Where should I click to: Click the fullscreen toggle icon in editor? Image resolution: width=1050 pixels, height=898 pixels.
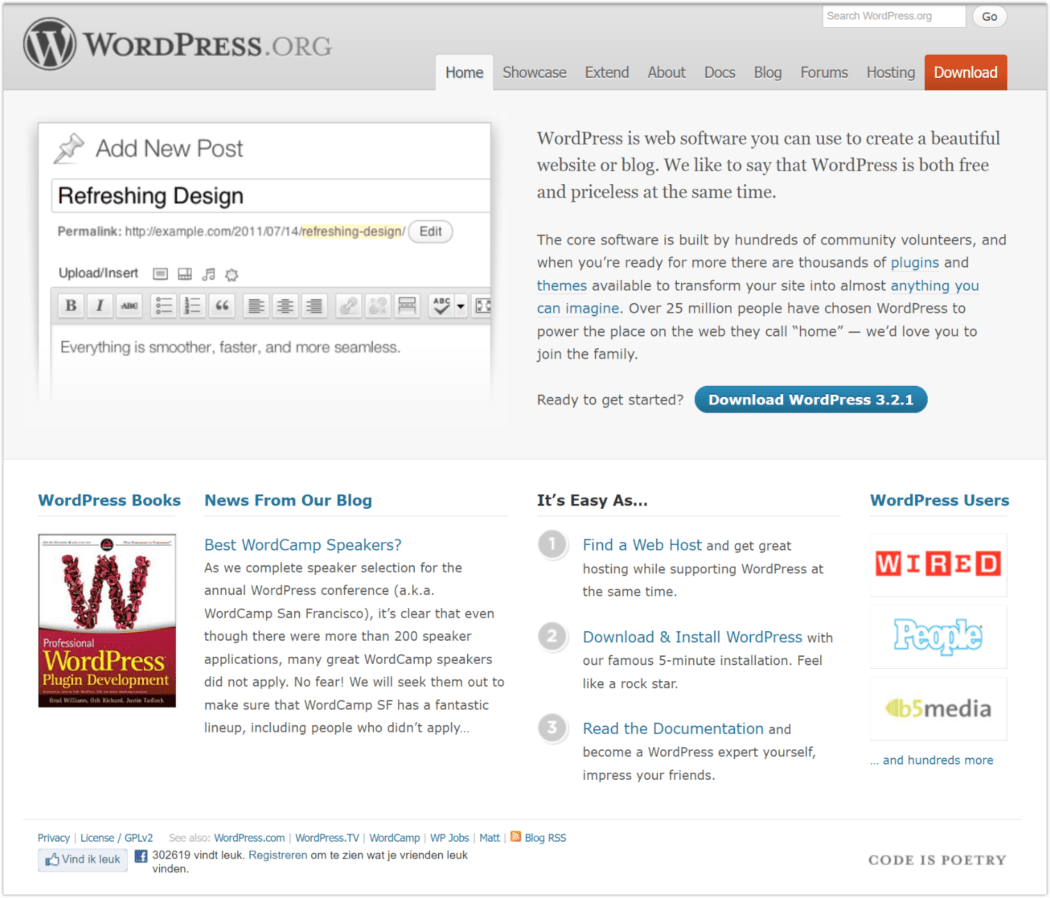click(482, 306)
